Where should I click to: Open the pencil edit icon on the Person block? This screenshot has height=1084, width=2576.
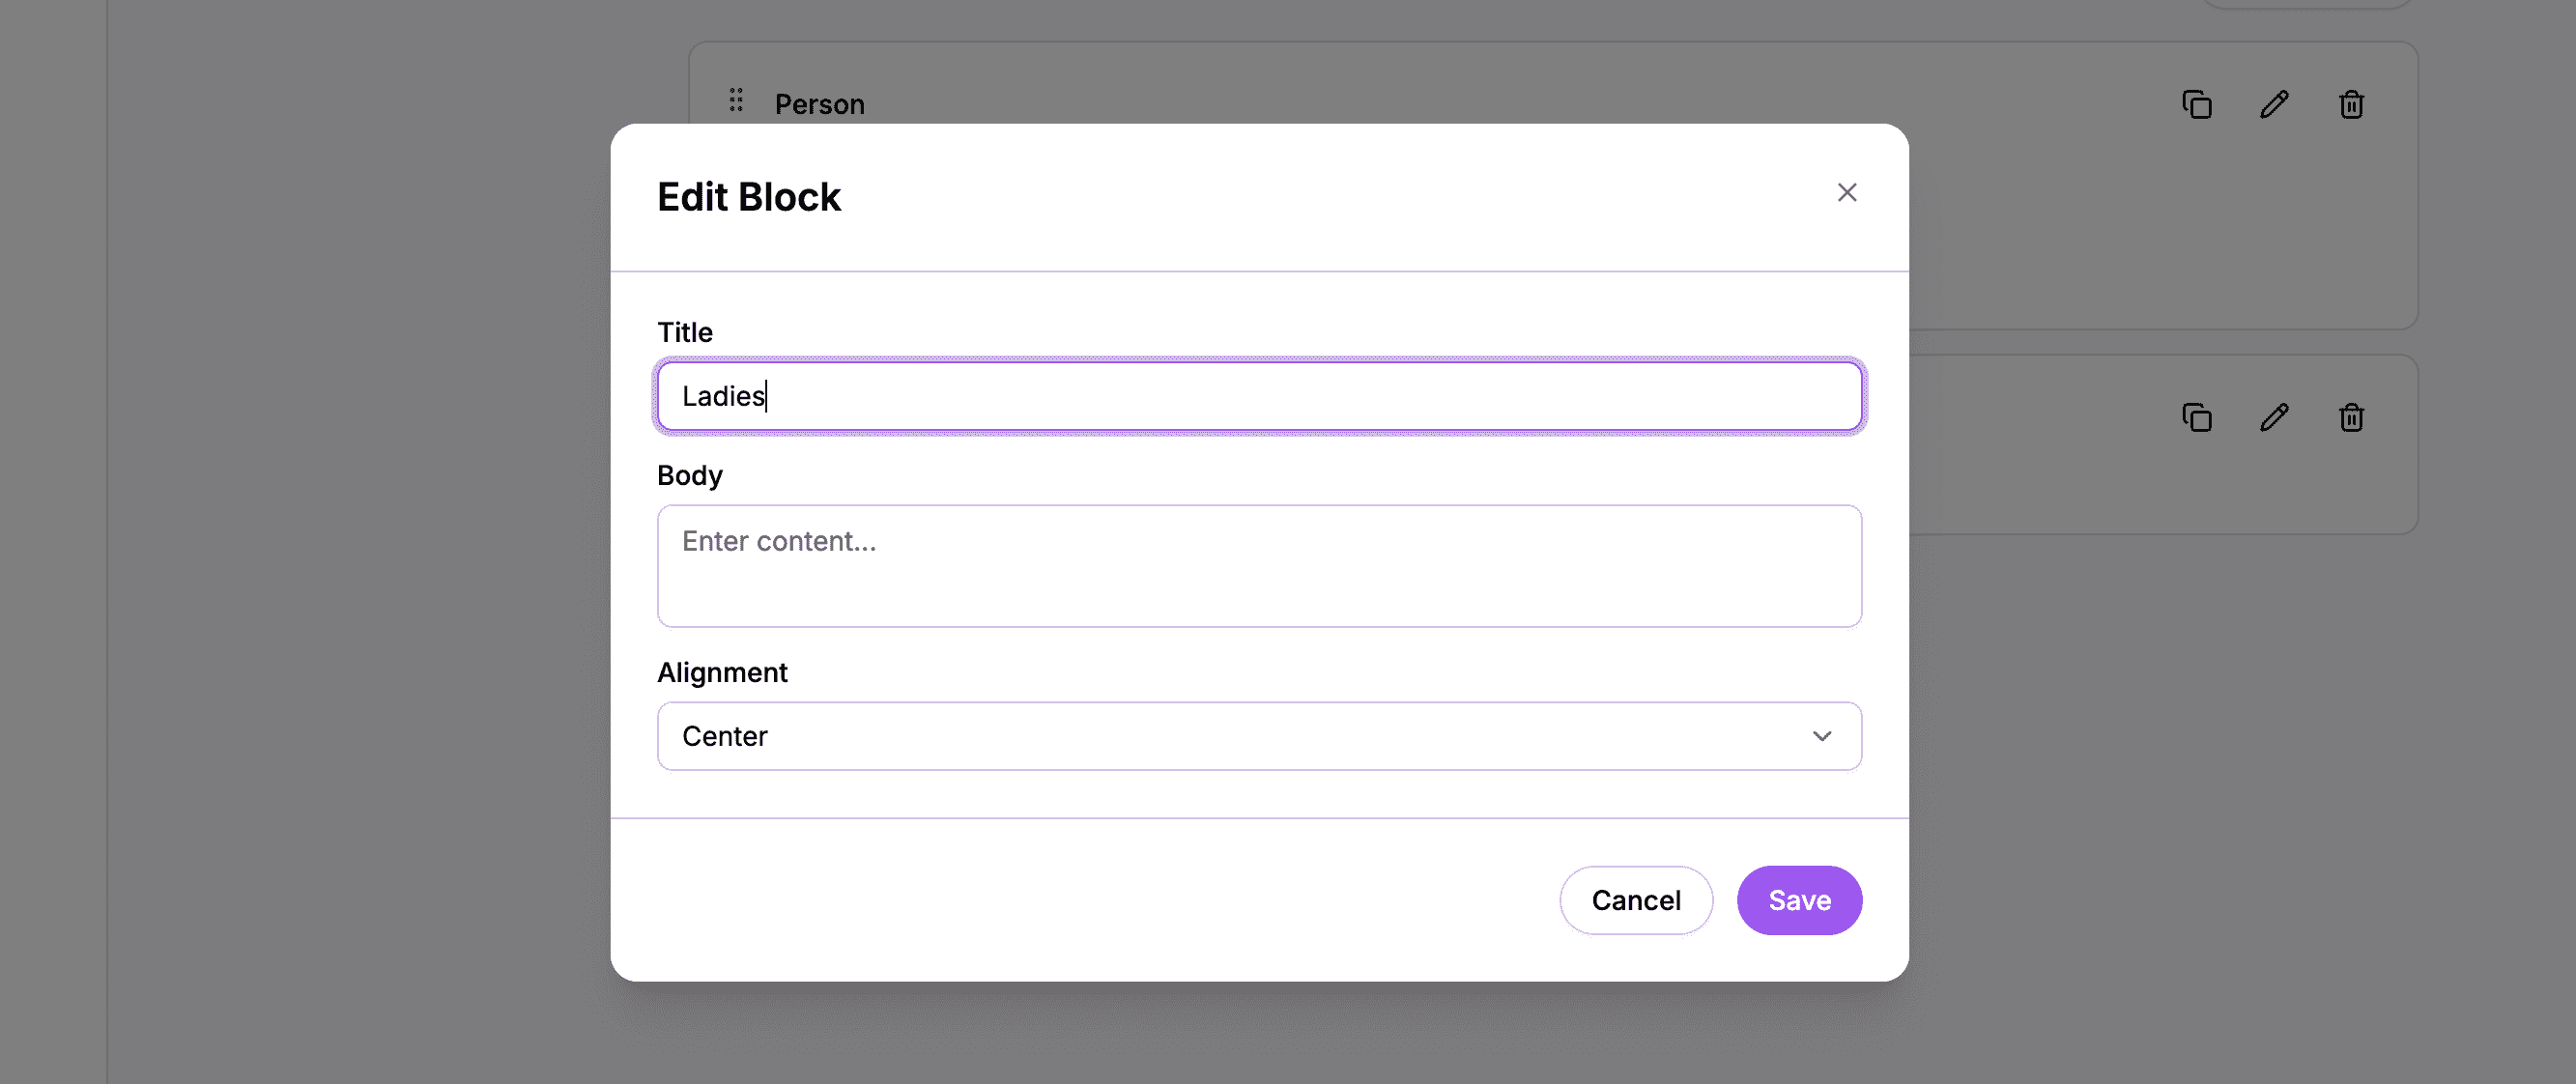point(2274,104)
